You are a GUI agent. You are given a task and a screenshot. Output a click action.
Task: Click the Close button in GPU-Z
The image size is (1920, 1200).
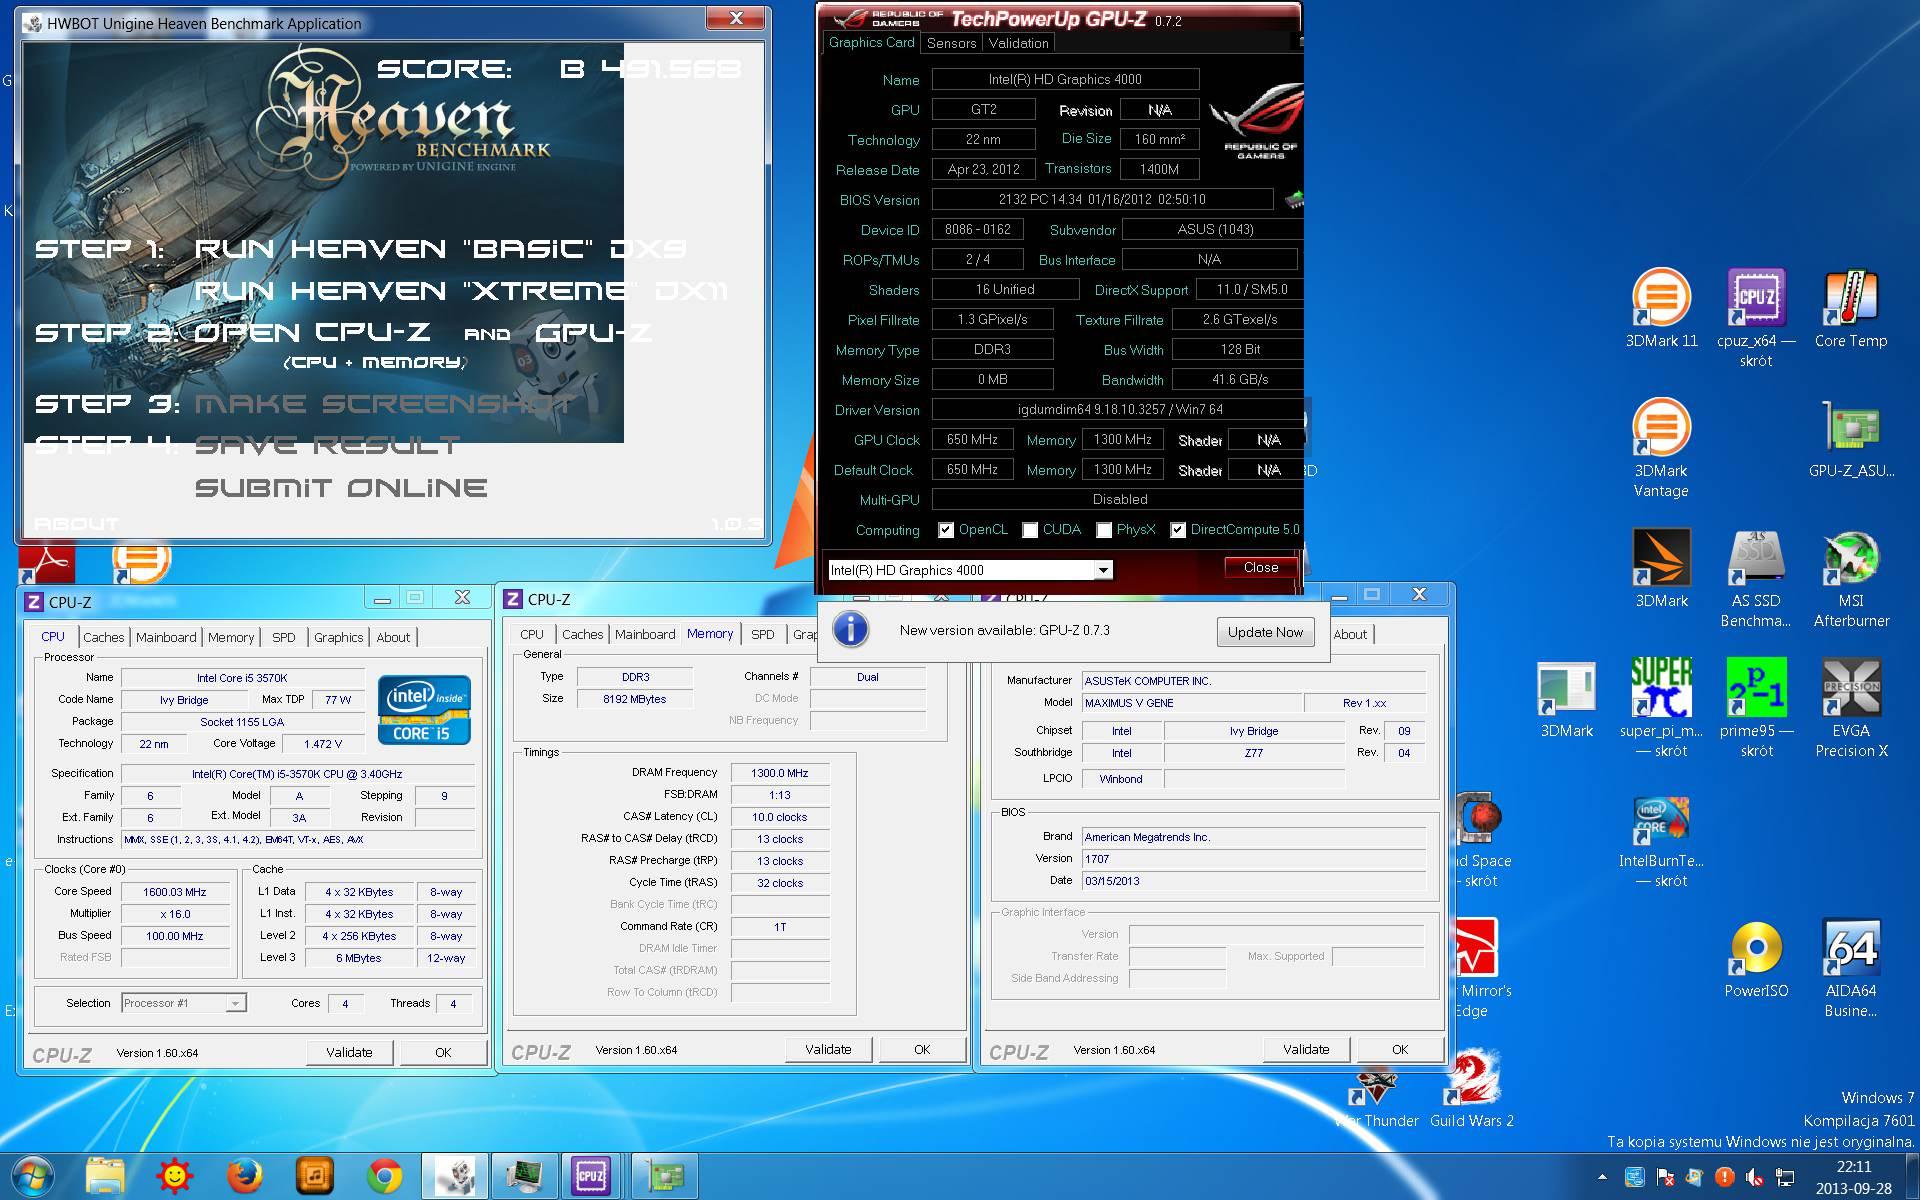pyautogui.click(x=1261, y=567)
